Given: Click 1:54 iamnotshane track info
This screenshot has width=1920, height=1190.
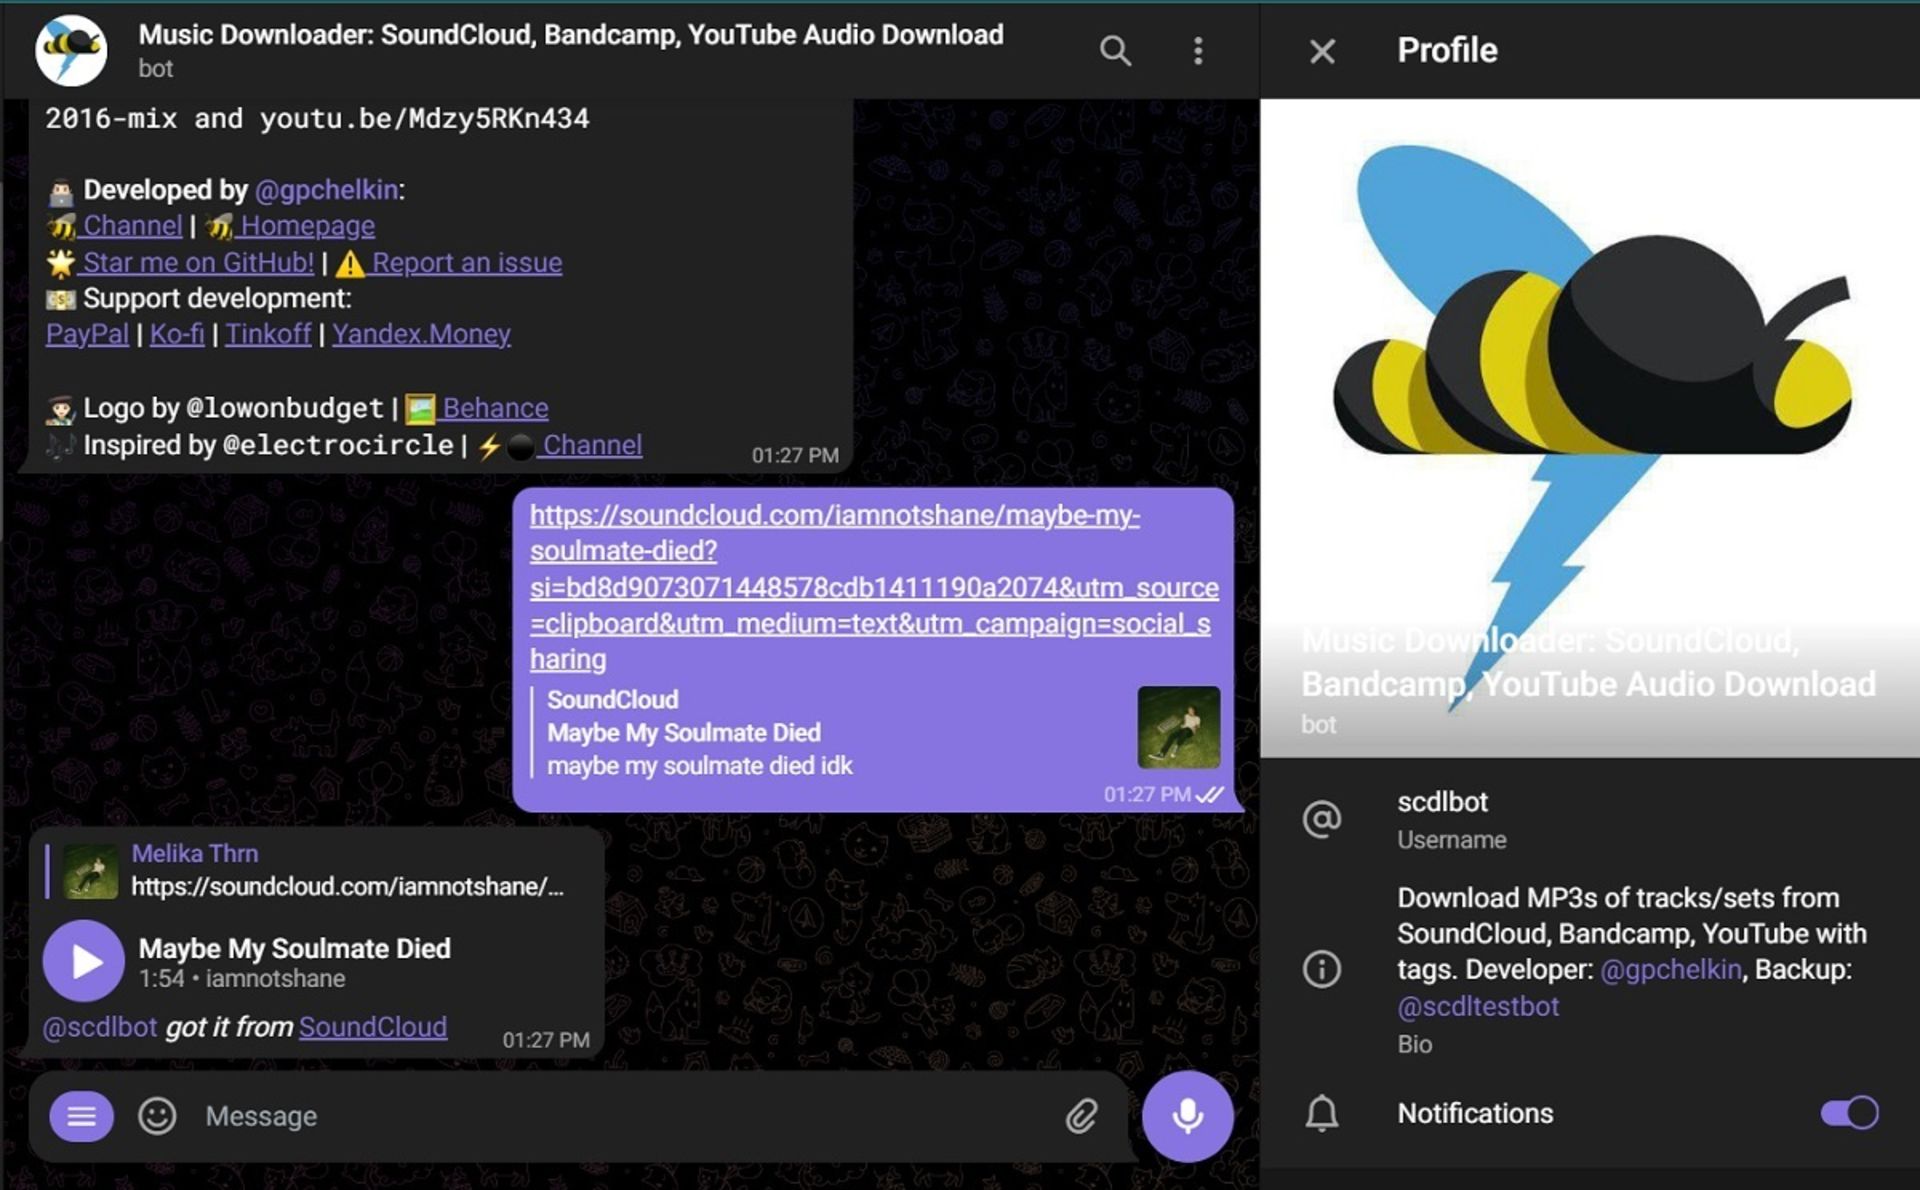Looking at the screenshot, I should coord(242,979).
